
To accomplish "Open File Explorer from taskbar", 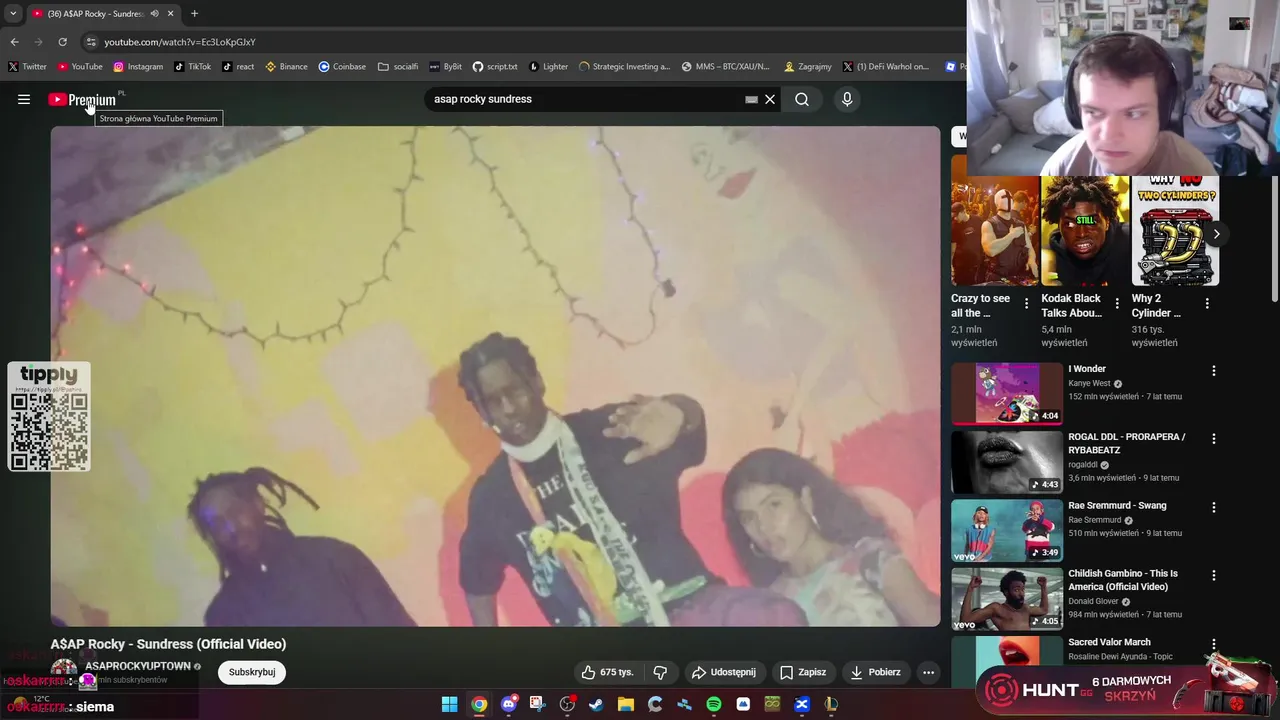I will click(x=625, y=705).
